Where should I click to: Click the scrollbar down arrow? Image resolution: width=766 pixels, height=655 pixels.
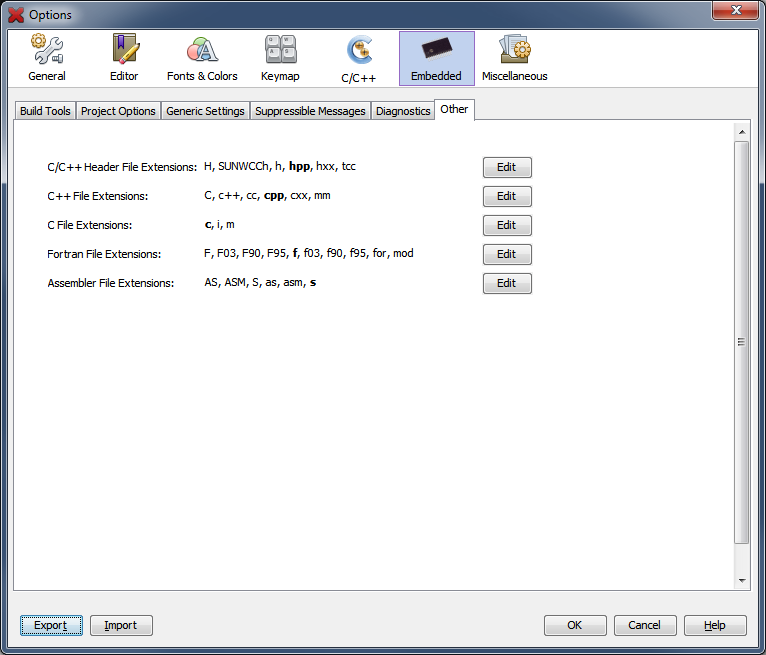click(x=742, y=581)
